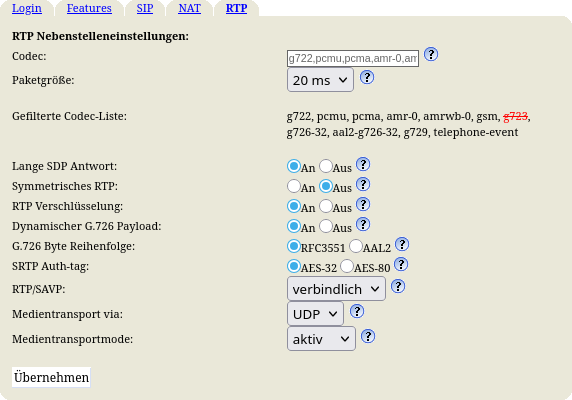Turn RTP Verschlüsselung to Aus
The image size is (572, 400).
326,206
